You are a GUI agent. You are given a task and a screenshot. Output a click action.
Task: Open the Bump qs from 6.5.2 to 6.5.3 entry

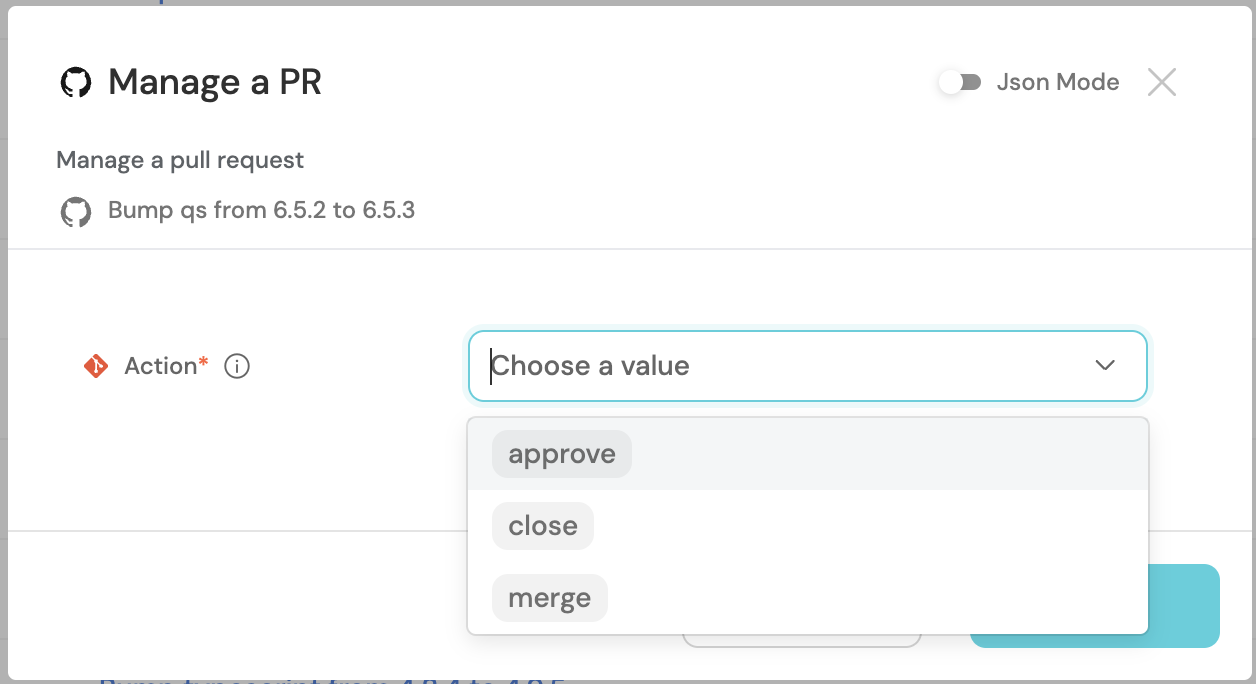click(x=261, y=211)
